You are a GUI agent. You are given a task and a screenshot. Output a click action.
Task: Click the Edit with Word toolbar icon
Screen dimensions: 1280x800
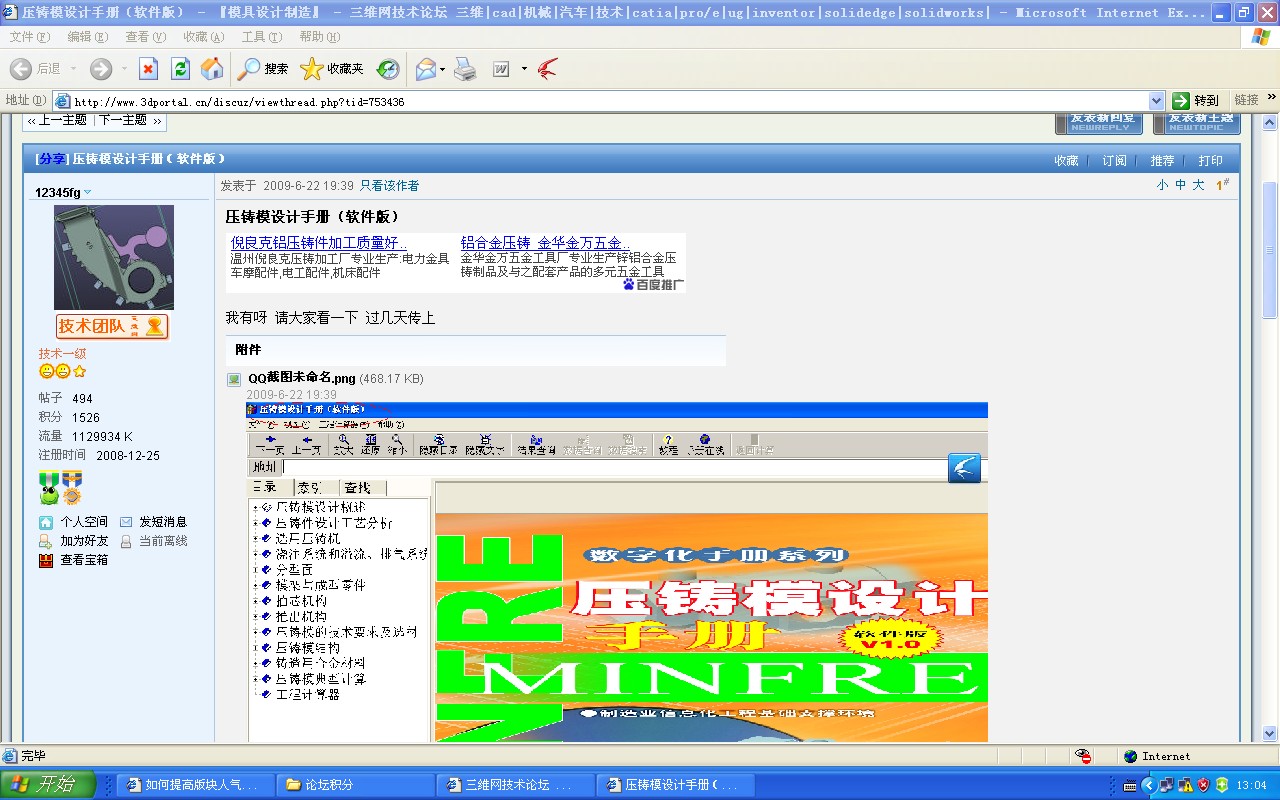(x=501, y=69)
